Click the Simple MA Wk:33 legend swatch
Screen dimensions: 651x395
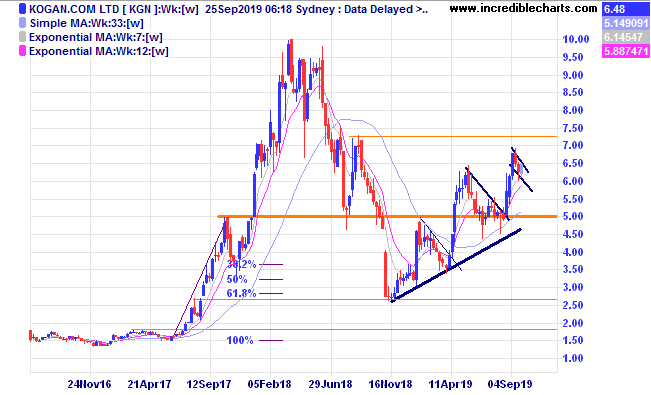tap(23, 23)
